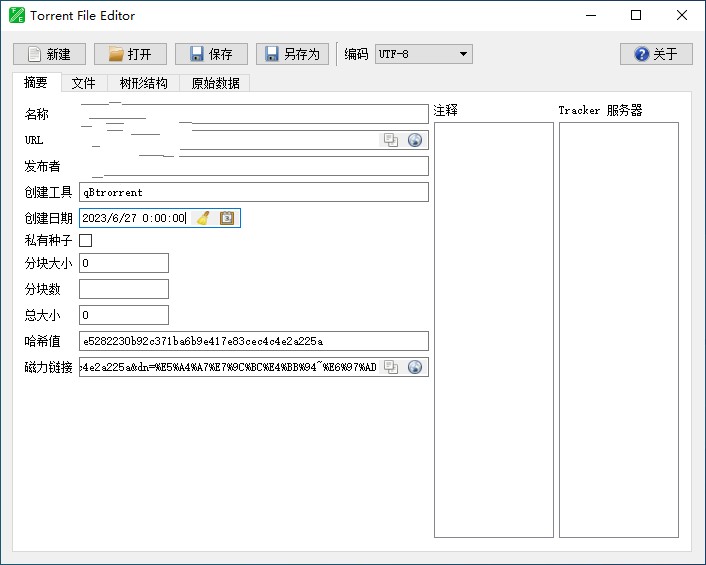Click the 发布者 publisher input field
706x565 pixels.
click(x=254, y=166)
